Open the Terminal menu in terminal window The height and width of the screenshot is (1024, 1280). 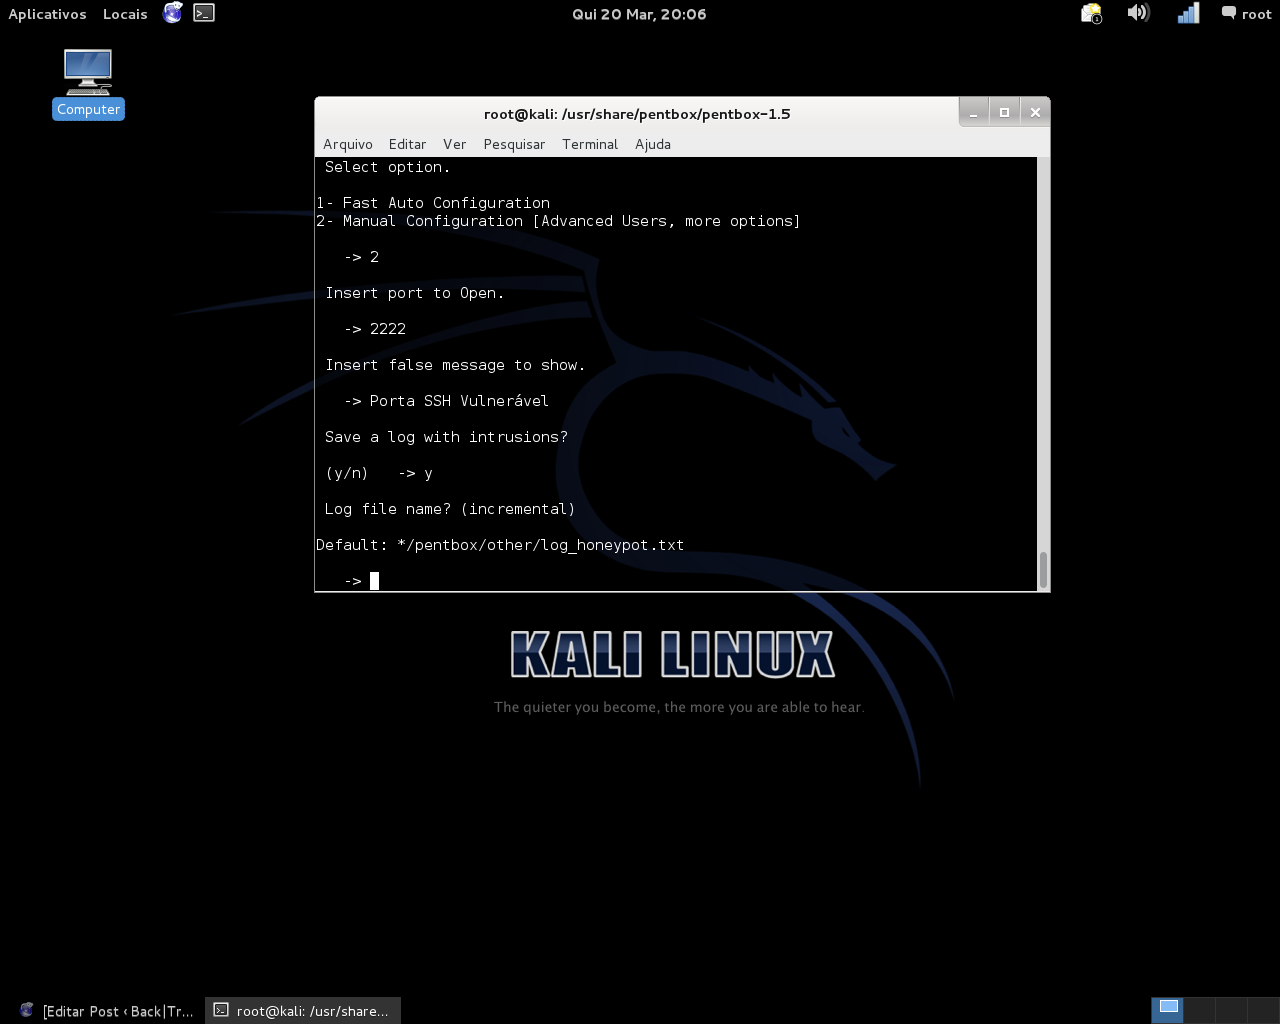coord(590,144)
